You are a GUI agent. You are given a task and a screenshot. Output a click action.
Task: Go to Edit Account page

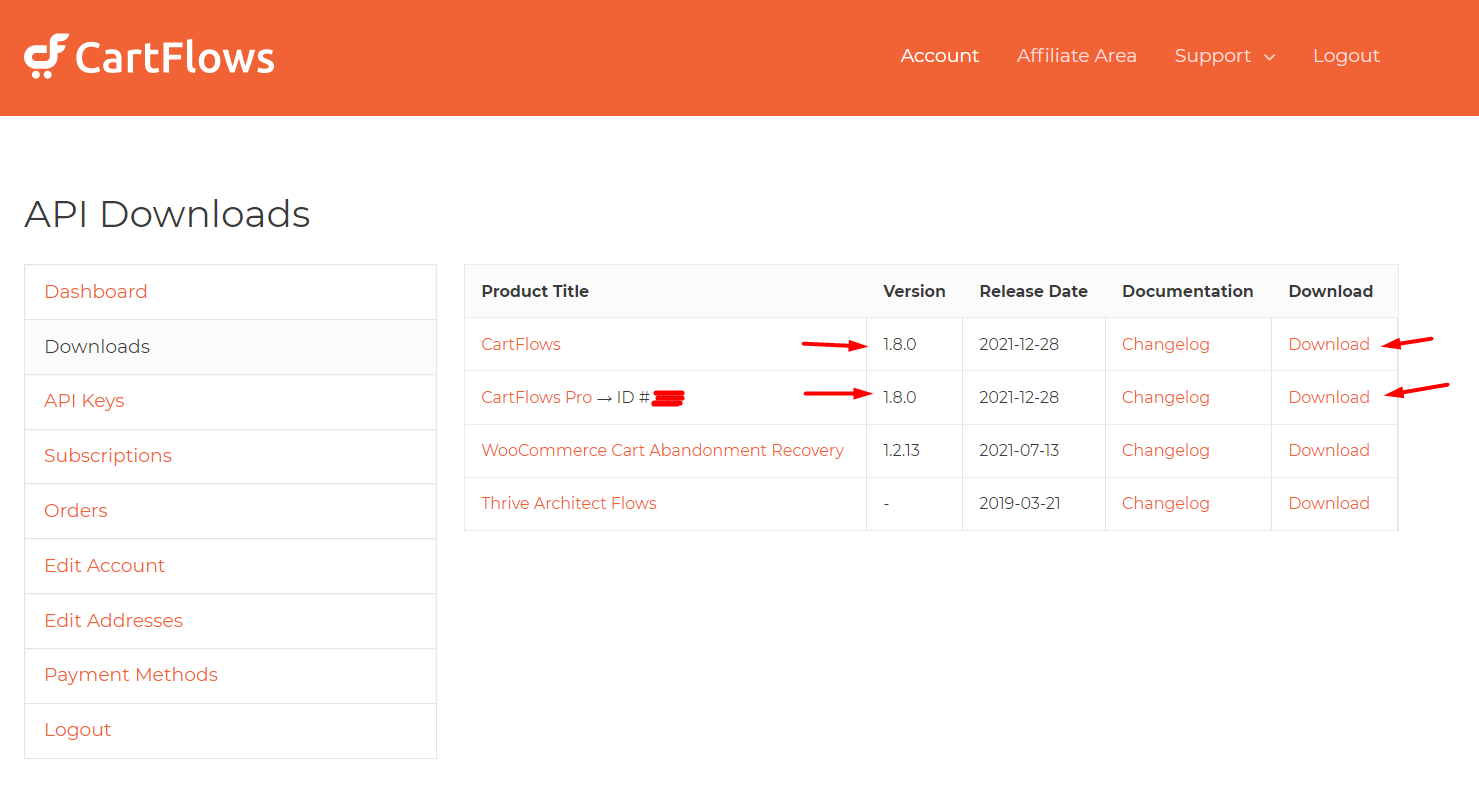[104, 566]
